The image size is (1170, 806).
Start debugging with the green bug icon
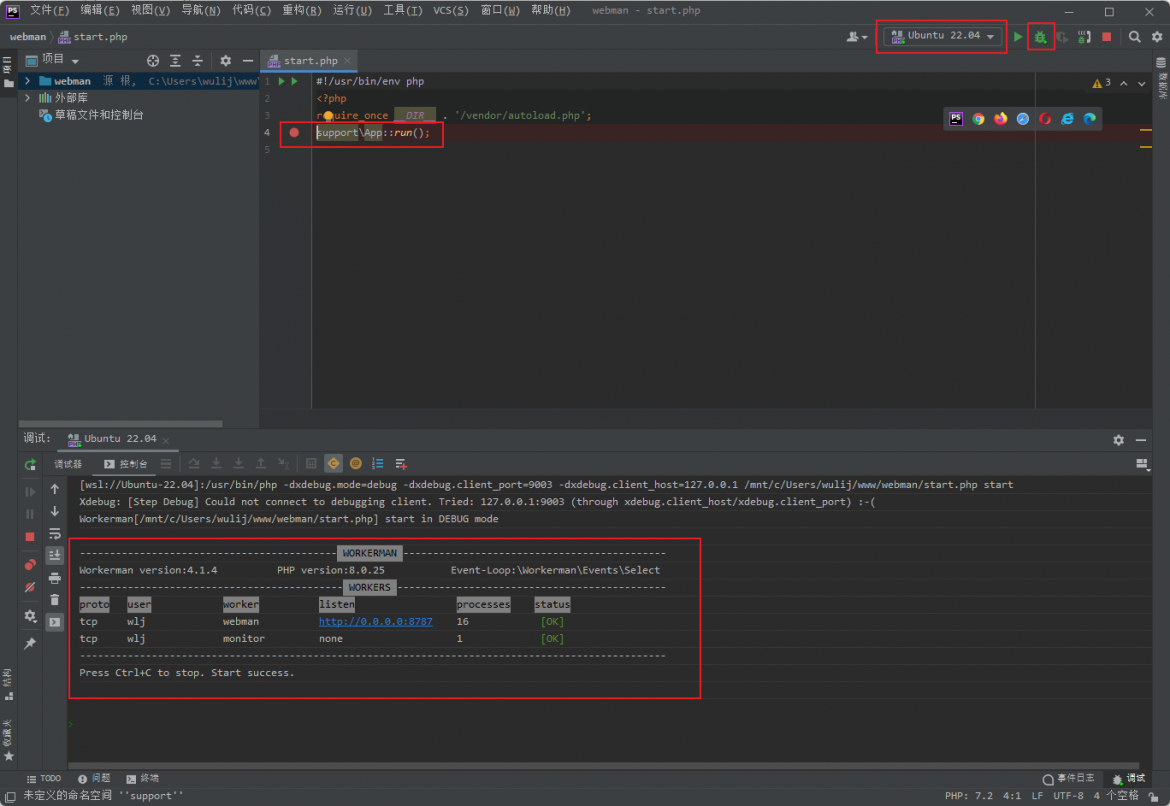[1040, 37]
